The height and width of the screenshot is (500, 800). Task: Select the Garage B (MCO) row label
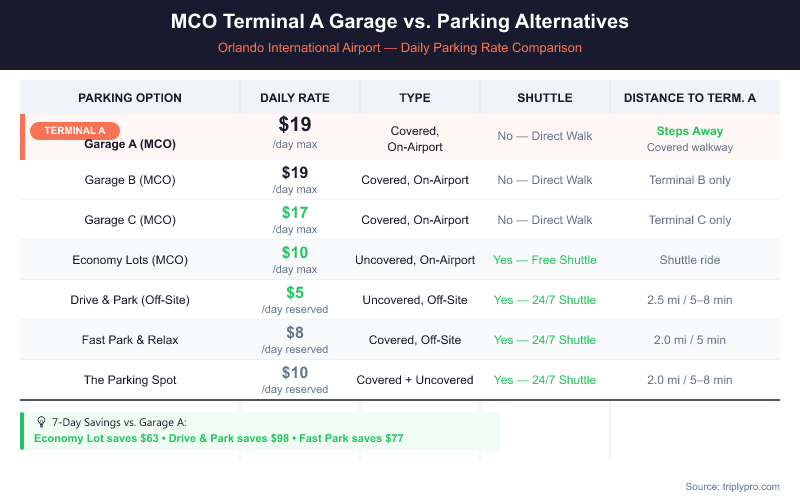point(130,180)
